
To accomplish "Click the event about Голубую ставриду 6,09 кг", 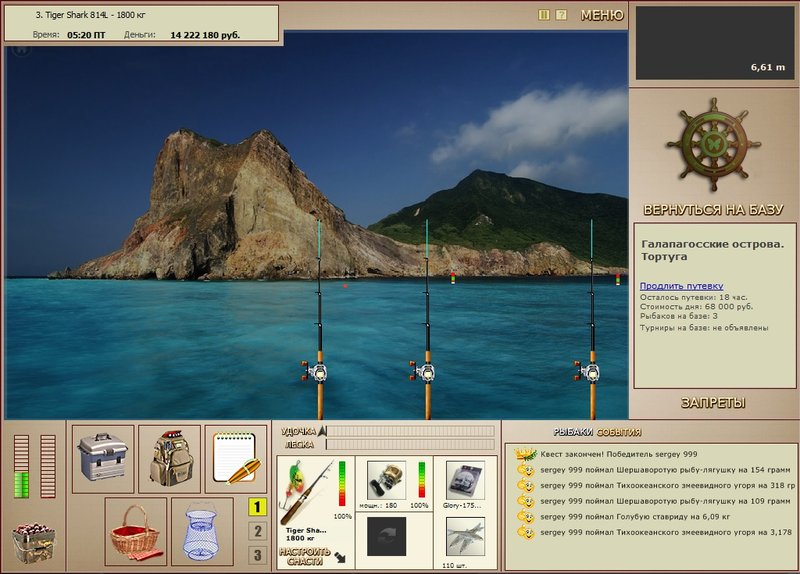I will pos(635,517).
